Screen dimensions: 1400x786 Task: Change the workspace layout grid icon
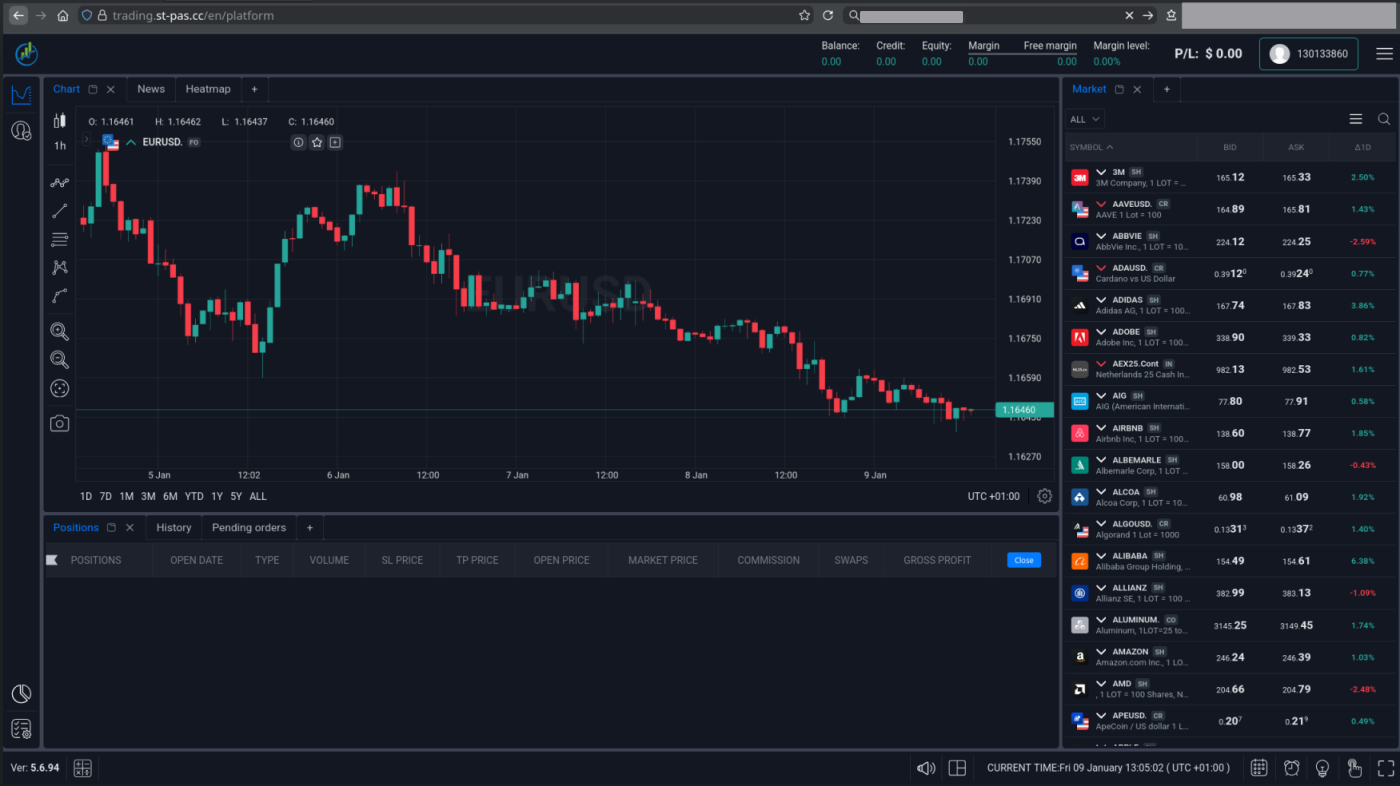(x=957, y=768)
